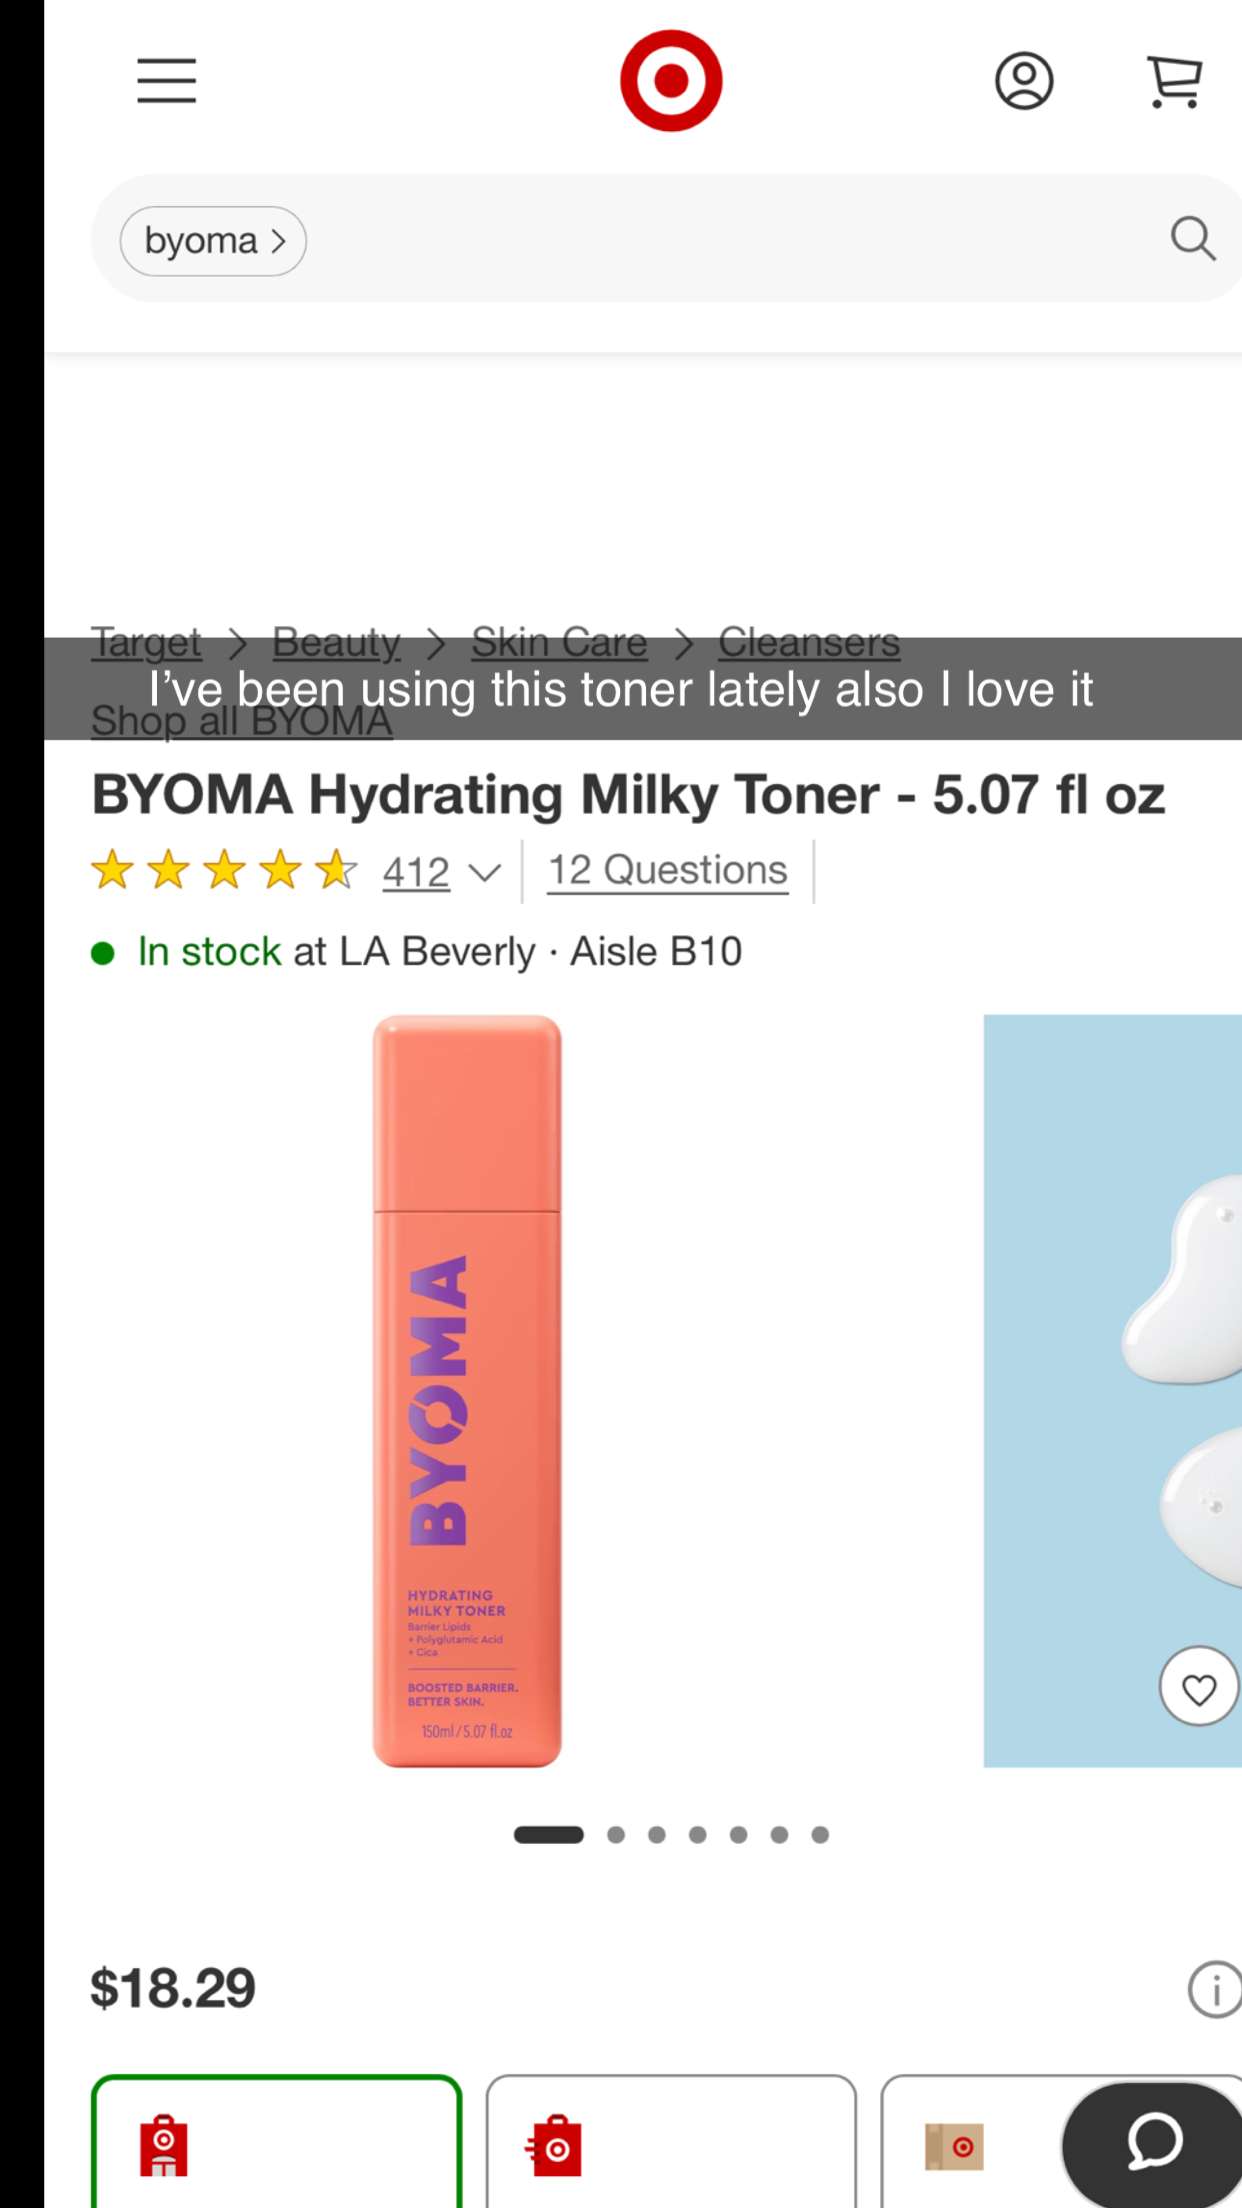
Task: Open the price info icon
Action: click(x=1214, y=1989)
